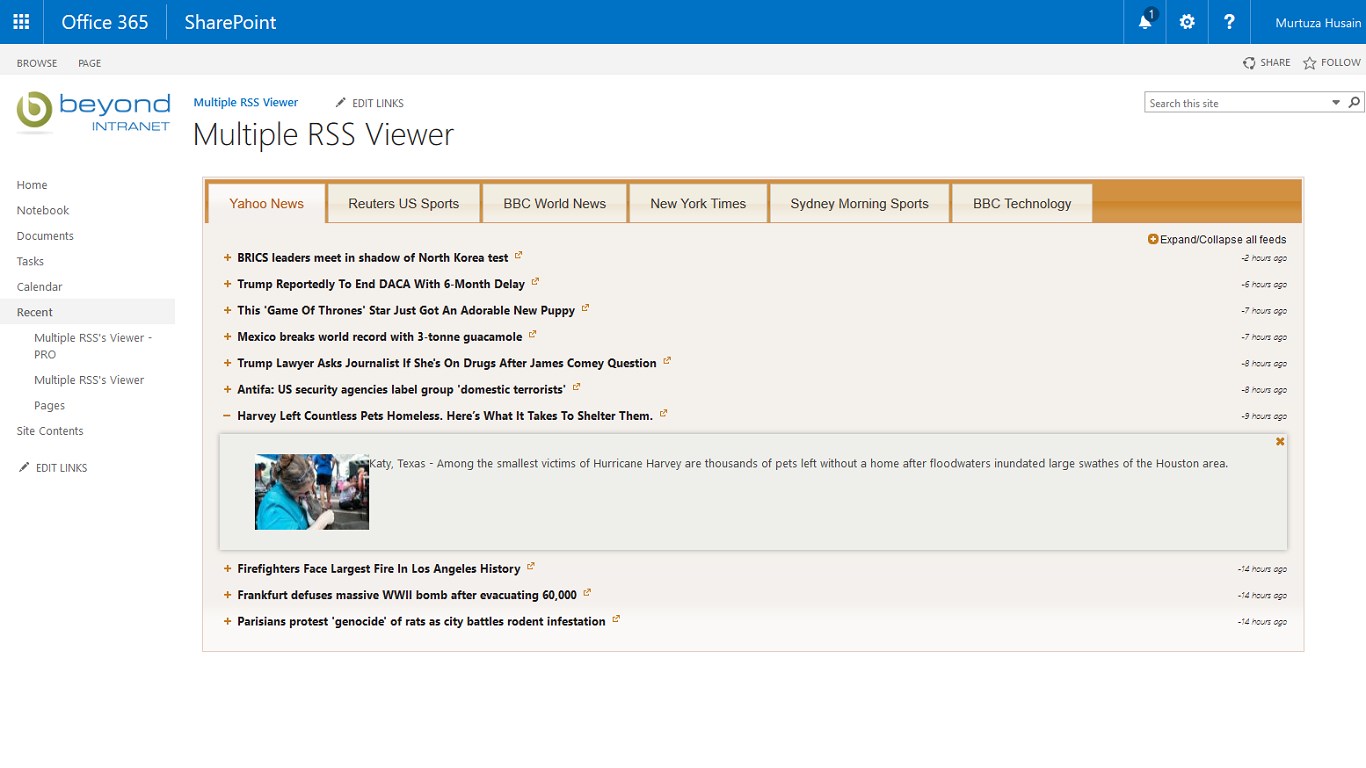Screen dimensions: 1366x768
Task: Open the BRICS leaders North Korea headline
Action: [x=373, y=258]
